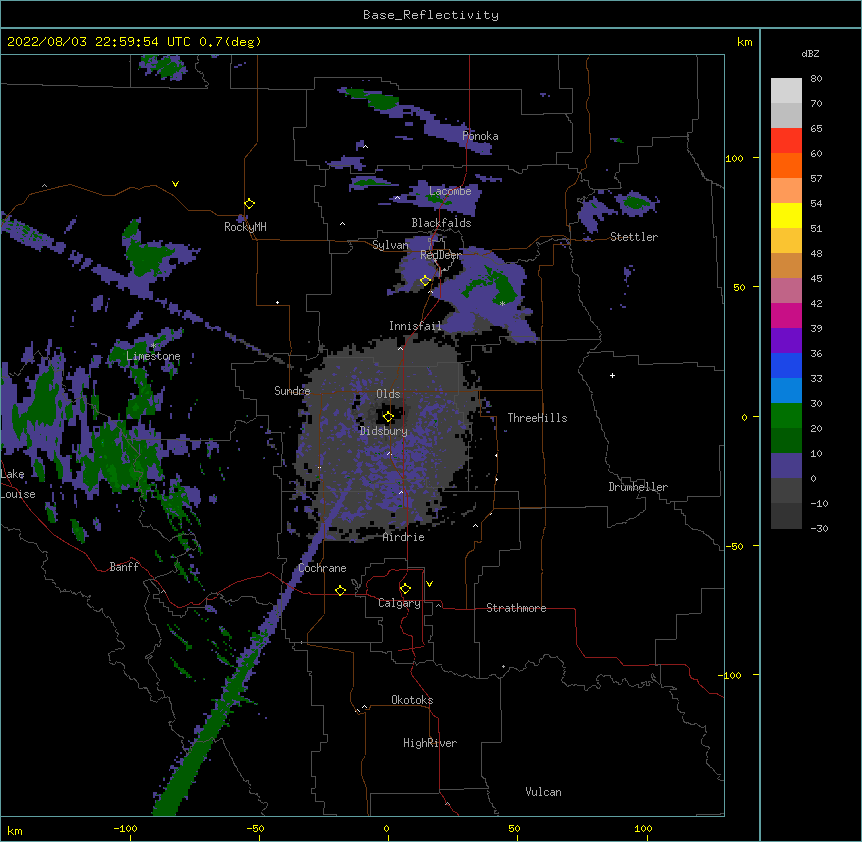
Task: Select the ThreeHills label
Action: coord(537,418)
